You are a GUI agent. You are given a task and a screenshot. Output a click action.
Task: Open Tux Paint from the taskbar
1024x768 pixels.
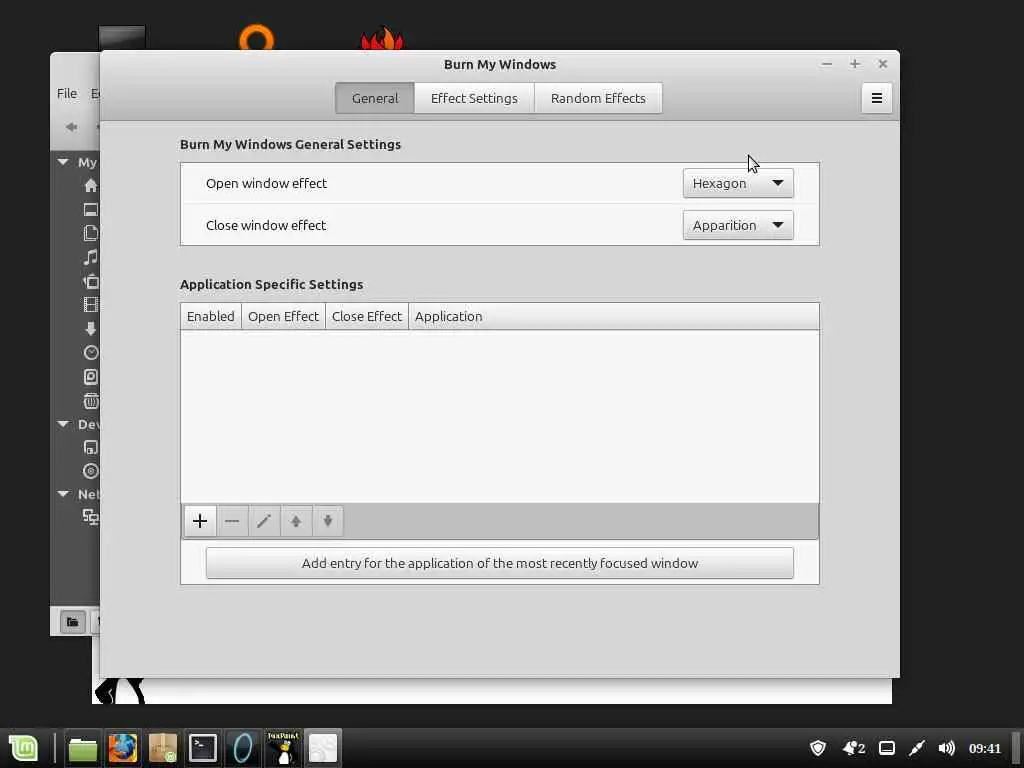283,748
